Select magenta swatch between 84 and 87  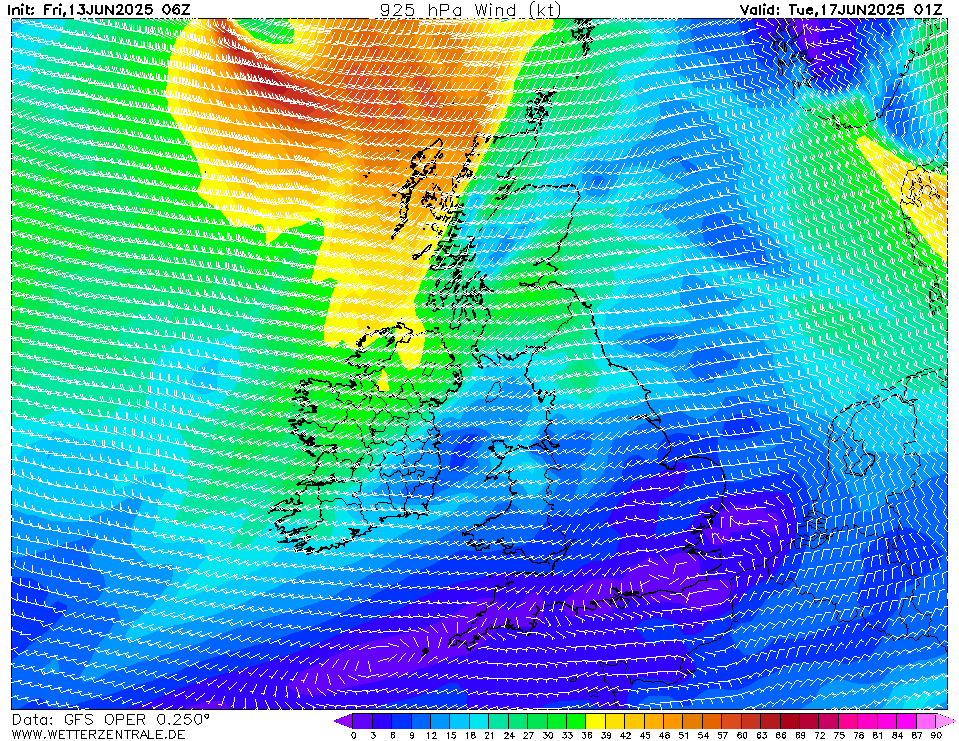(907, 721)
